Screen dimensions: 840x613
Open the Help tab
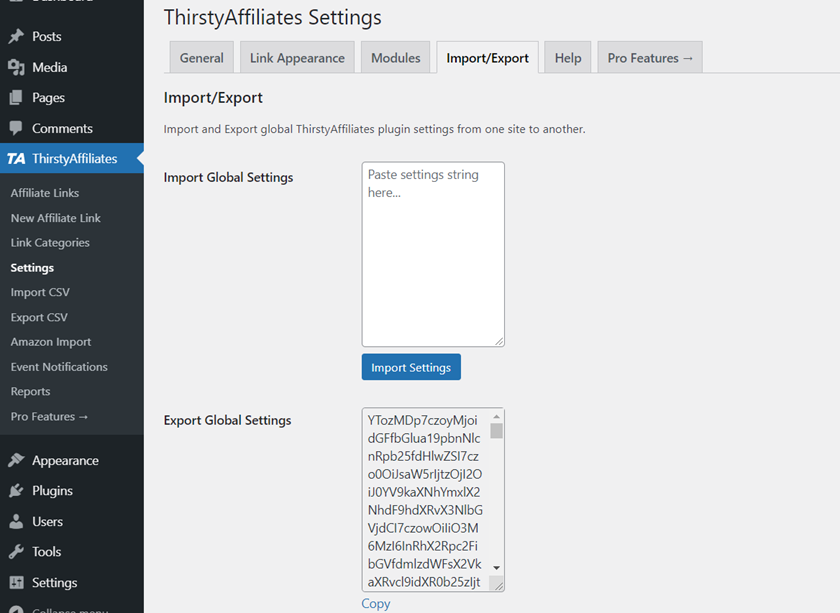[568, 57]
